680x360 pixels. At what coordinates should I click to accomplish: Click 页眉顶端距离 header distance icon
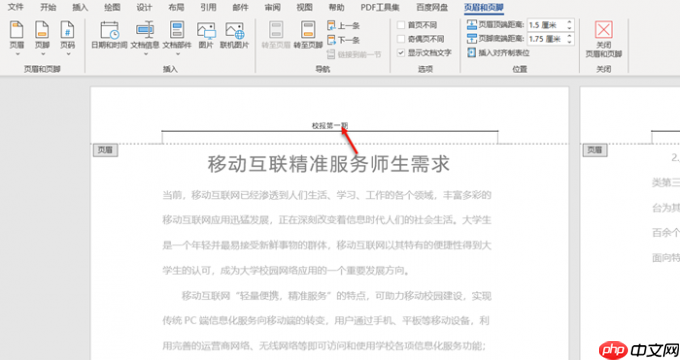coord(472,25)
